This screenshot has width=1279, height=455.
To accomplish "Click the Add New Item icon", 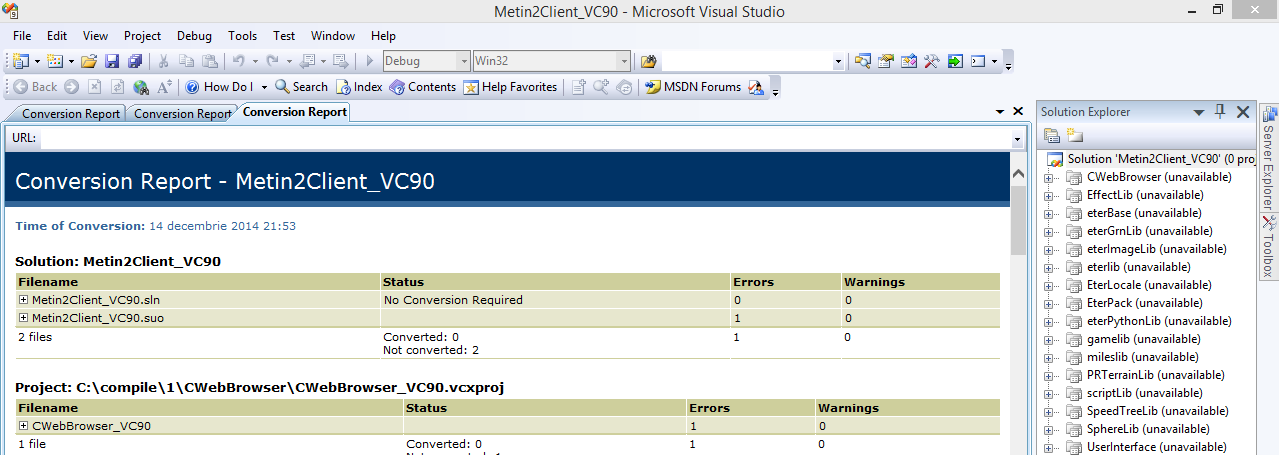I will click(54, 61).
